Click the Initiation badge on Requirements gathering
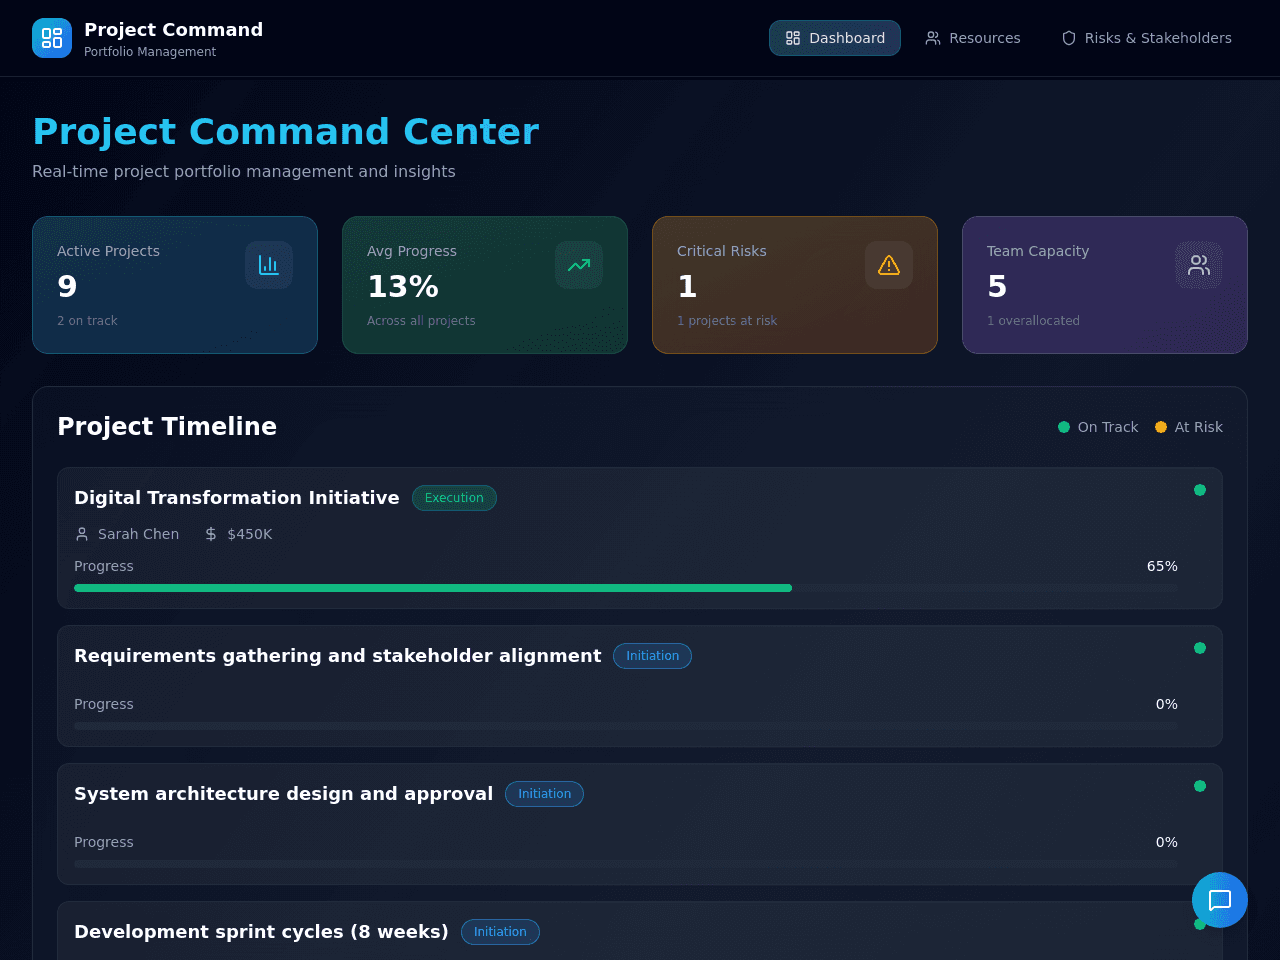1280x960 pixels. (652, 656)
